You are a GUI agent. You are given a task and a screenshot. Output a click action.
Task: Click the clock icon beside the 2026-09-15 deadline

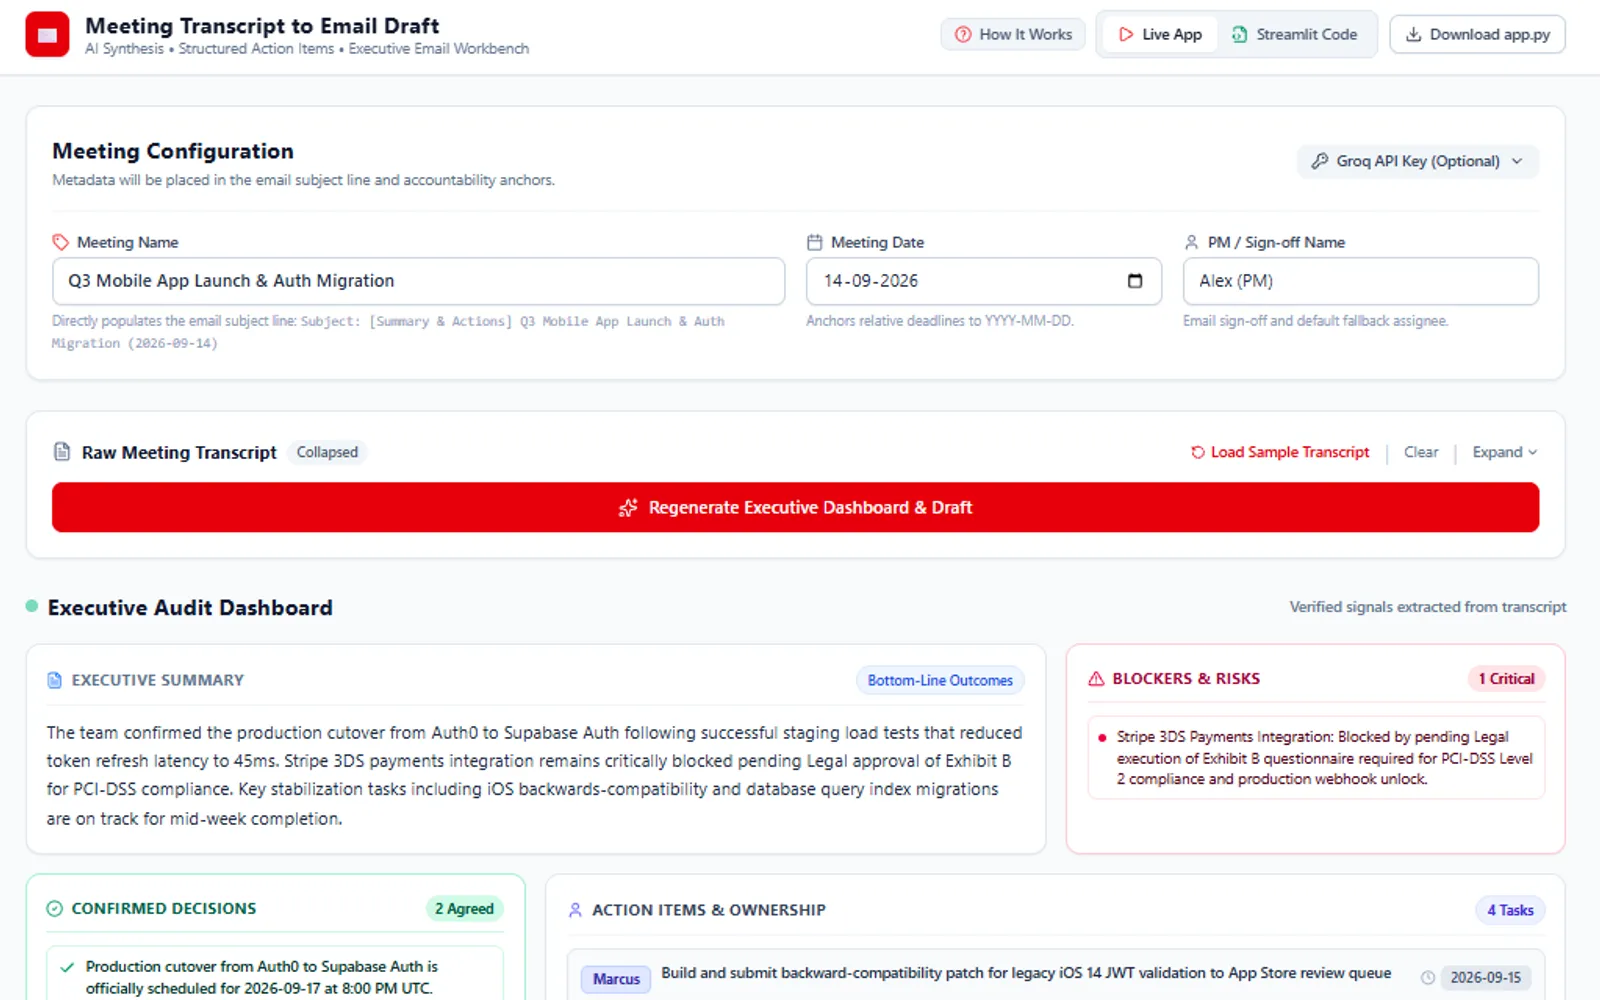(x=1428, y=978)
